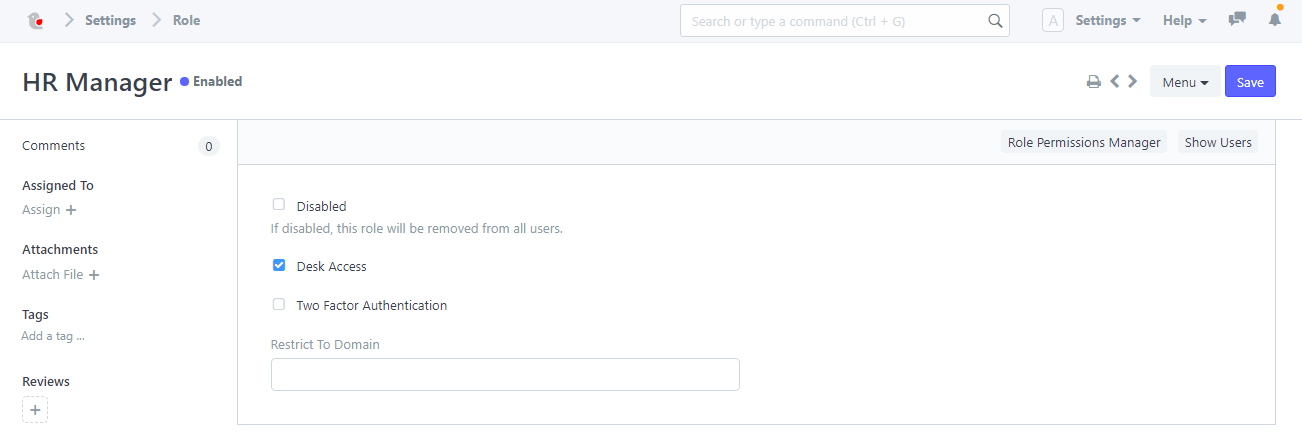Open Role Permissions Manager

[x=1084, y=142]
